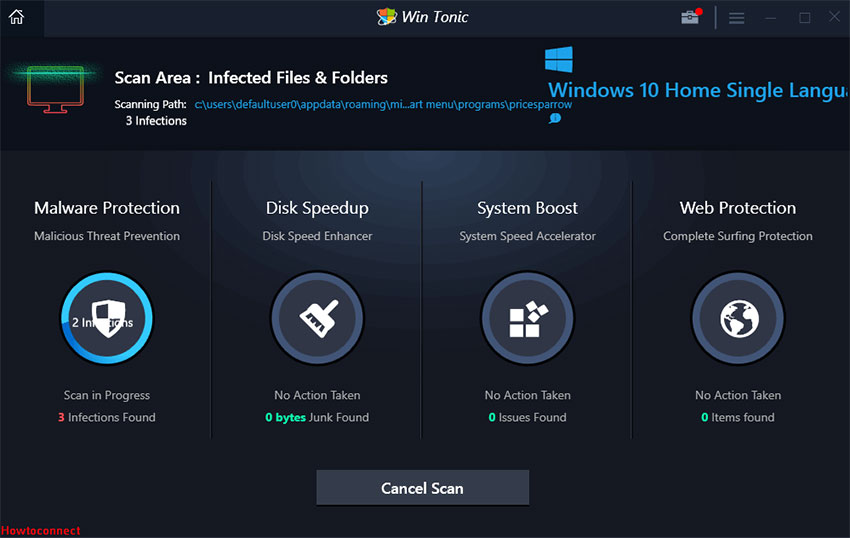Click the Windows logo icon
The width and height of the screenshot is (850, 538).
559,60
